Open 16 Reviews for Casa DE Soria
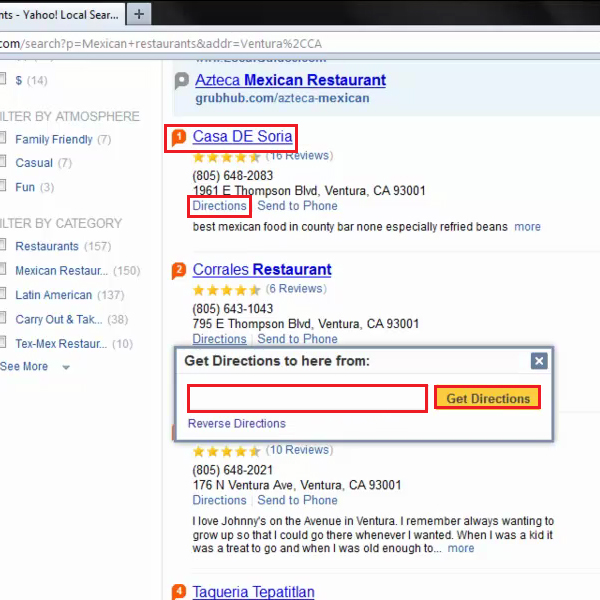The height and width of the screenshot is (600, 600). pos(299,156)
